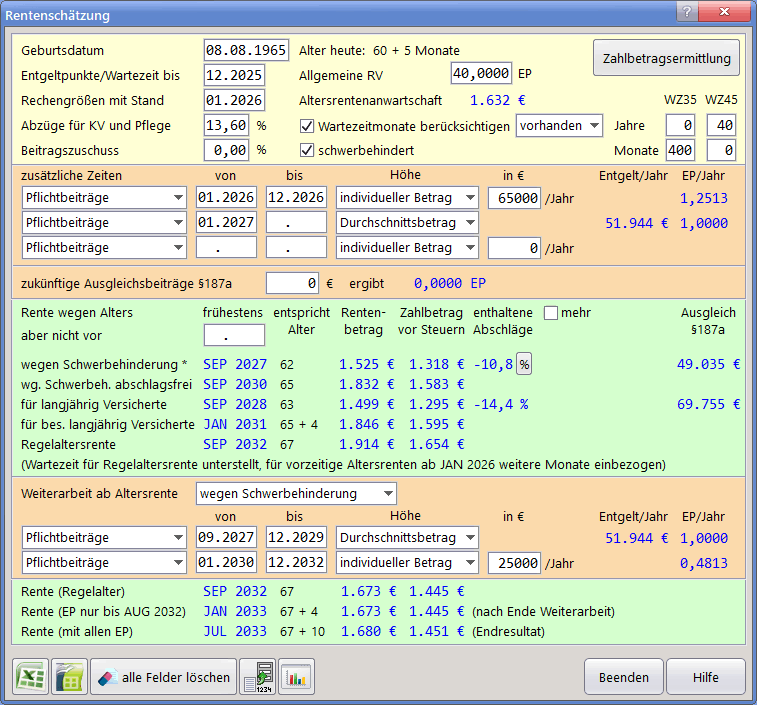
Task: Enable the 'mehr' checkbox
Action: pos(550,313)
